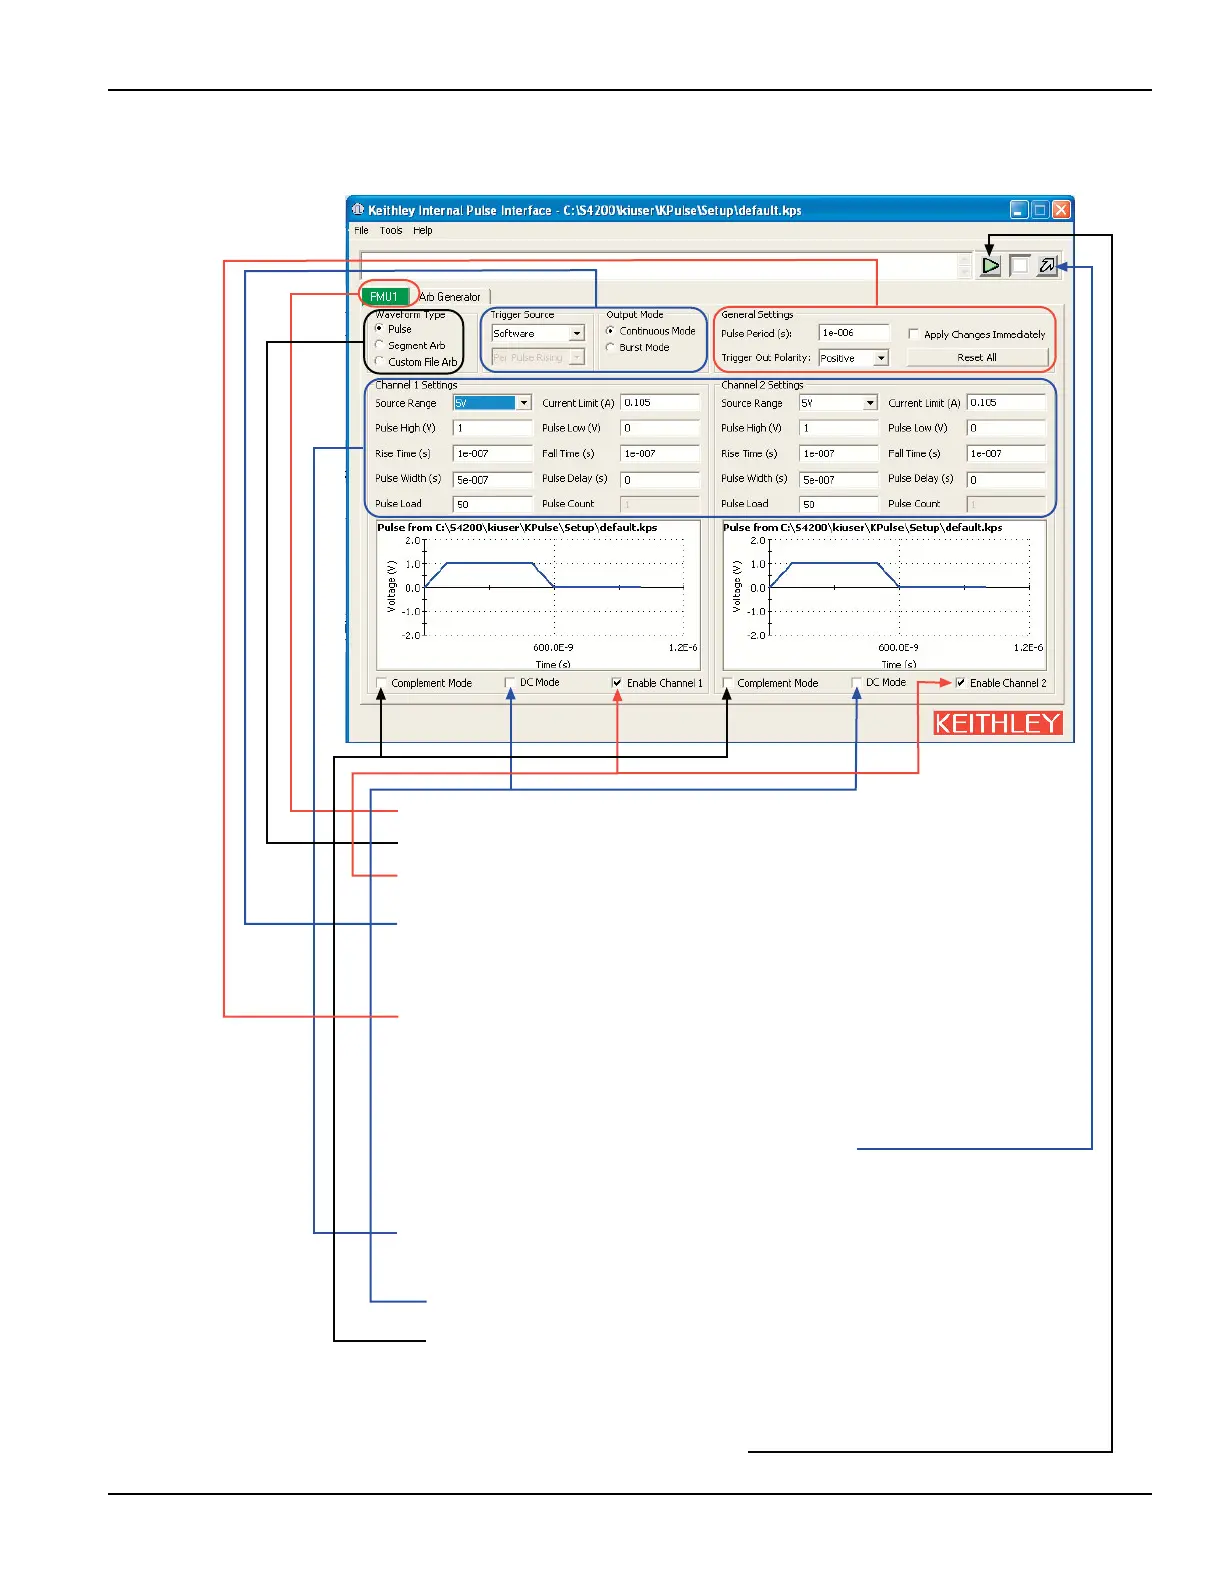The height and width of the screenshot is (1584, 1224).
Task: Click the Reset All button
Action: 977,357
